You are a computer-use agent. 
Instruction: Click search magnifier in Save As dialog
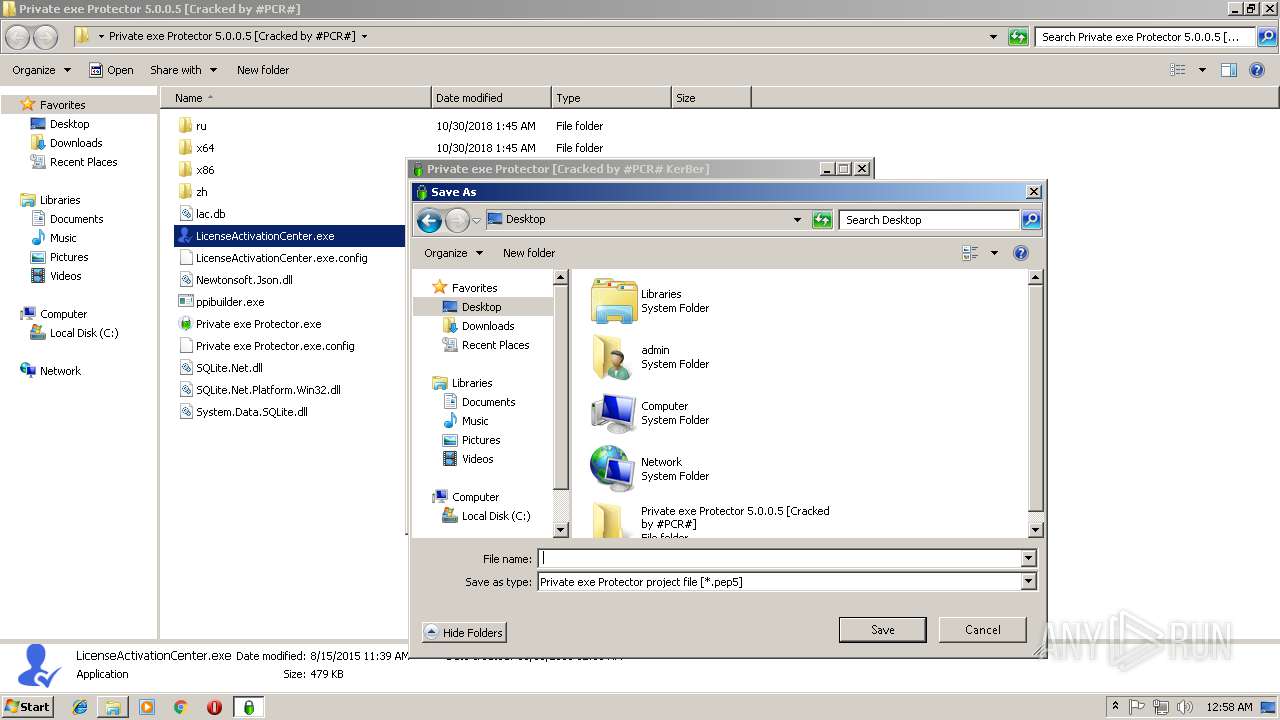tap(1031, 220)
